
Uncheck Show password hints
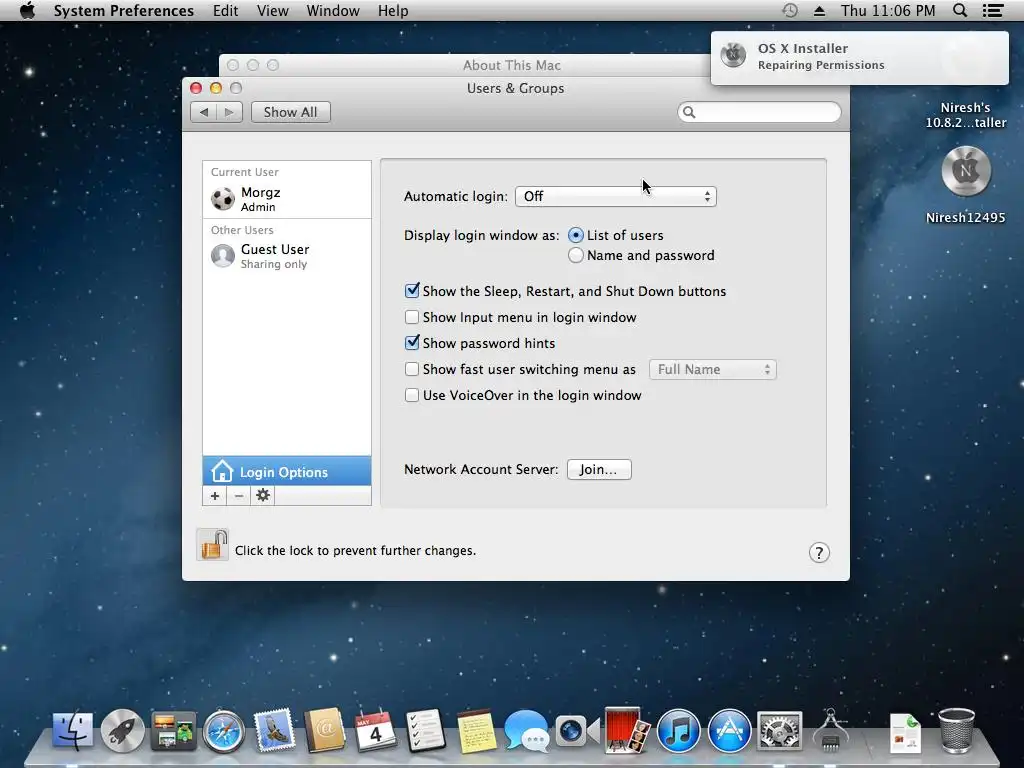[411, 343]
